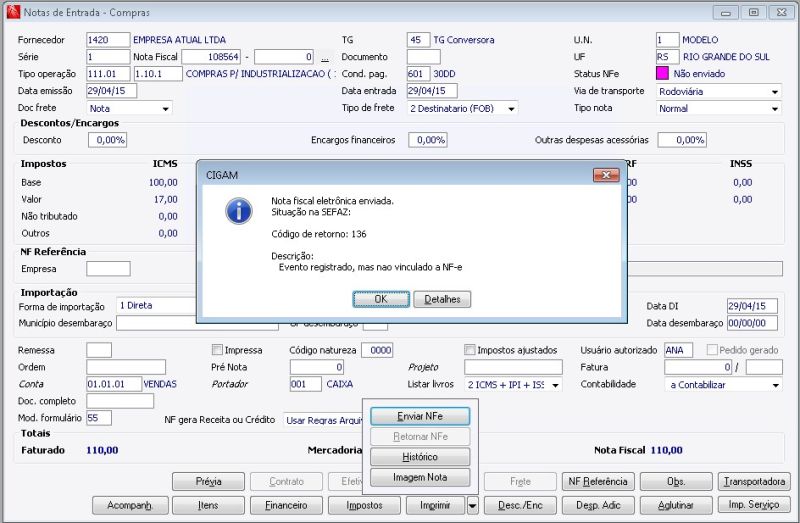Click the Usuário autorizado field ANA
This screenshot has width=800, height=523.
point(679,350)
